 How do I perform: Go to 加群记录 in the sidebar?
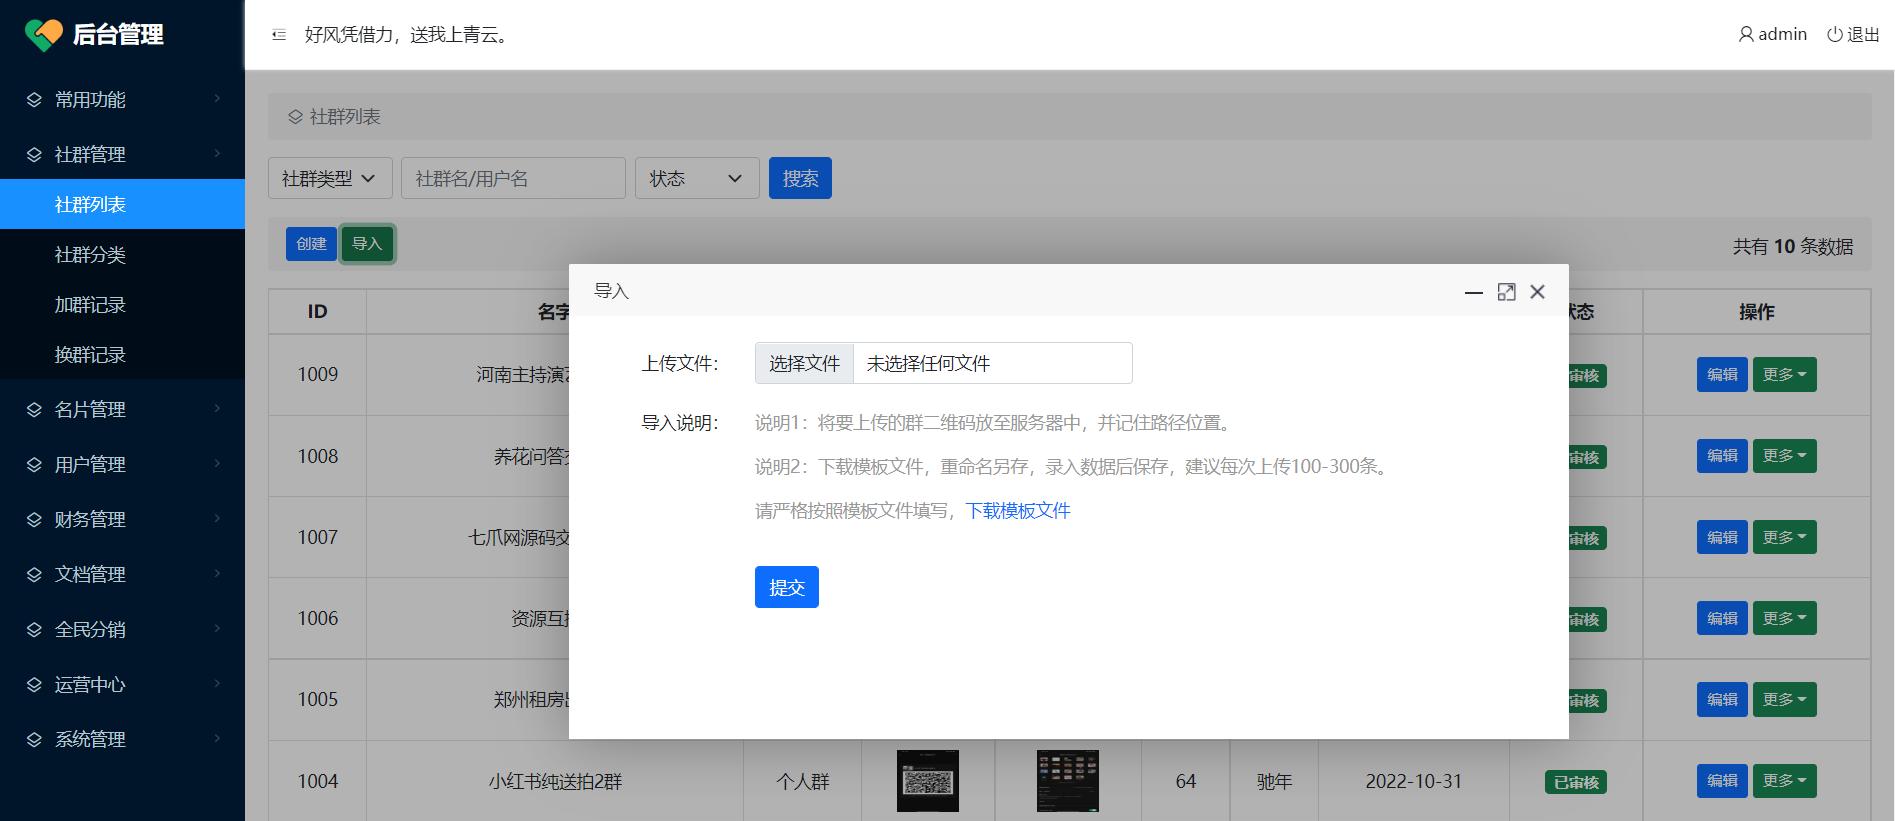(x=90, y=305)
